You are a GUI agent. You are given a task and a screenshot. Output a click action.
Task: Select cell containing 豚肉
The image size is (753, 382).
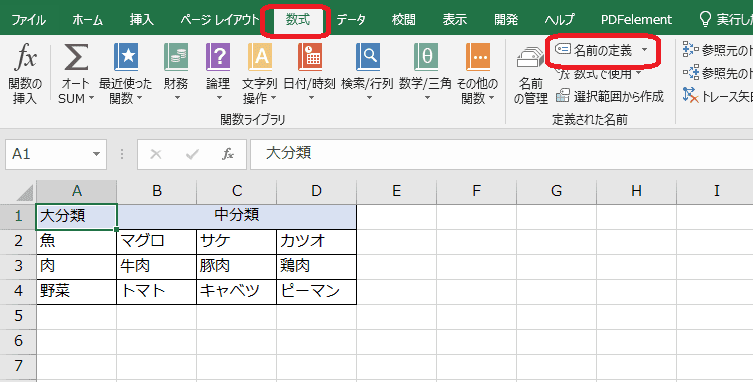[236, 267]
